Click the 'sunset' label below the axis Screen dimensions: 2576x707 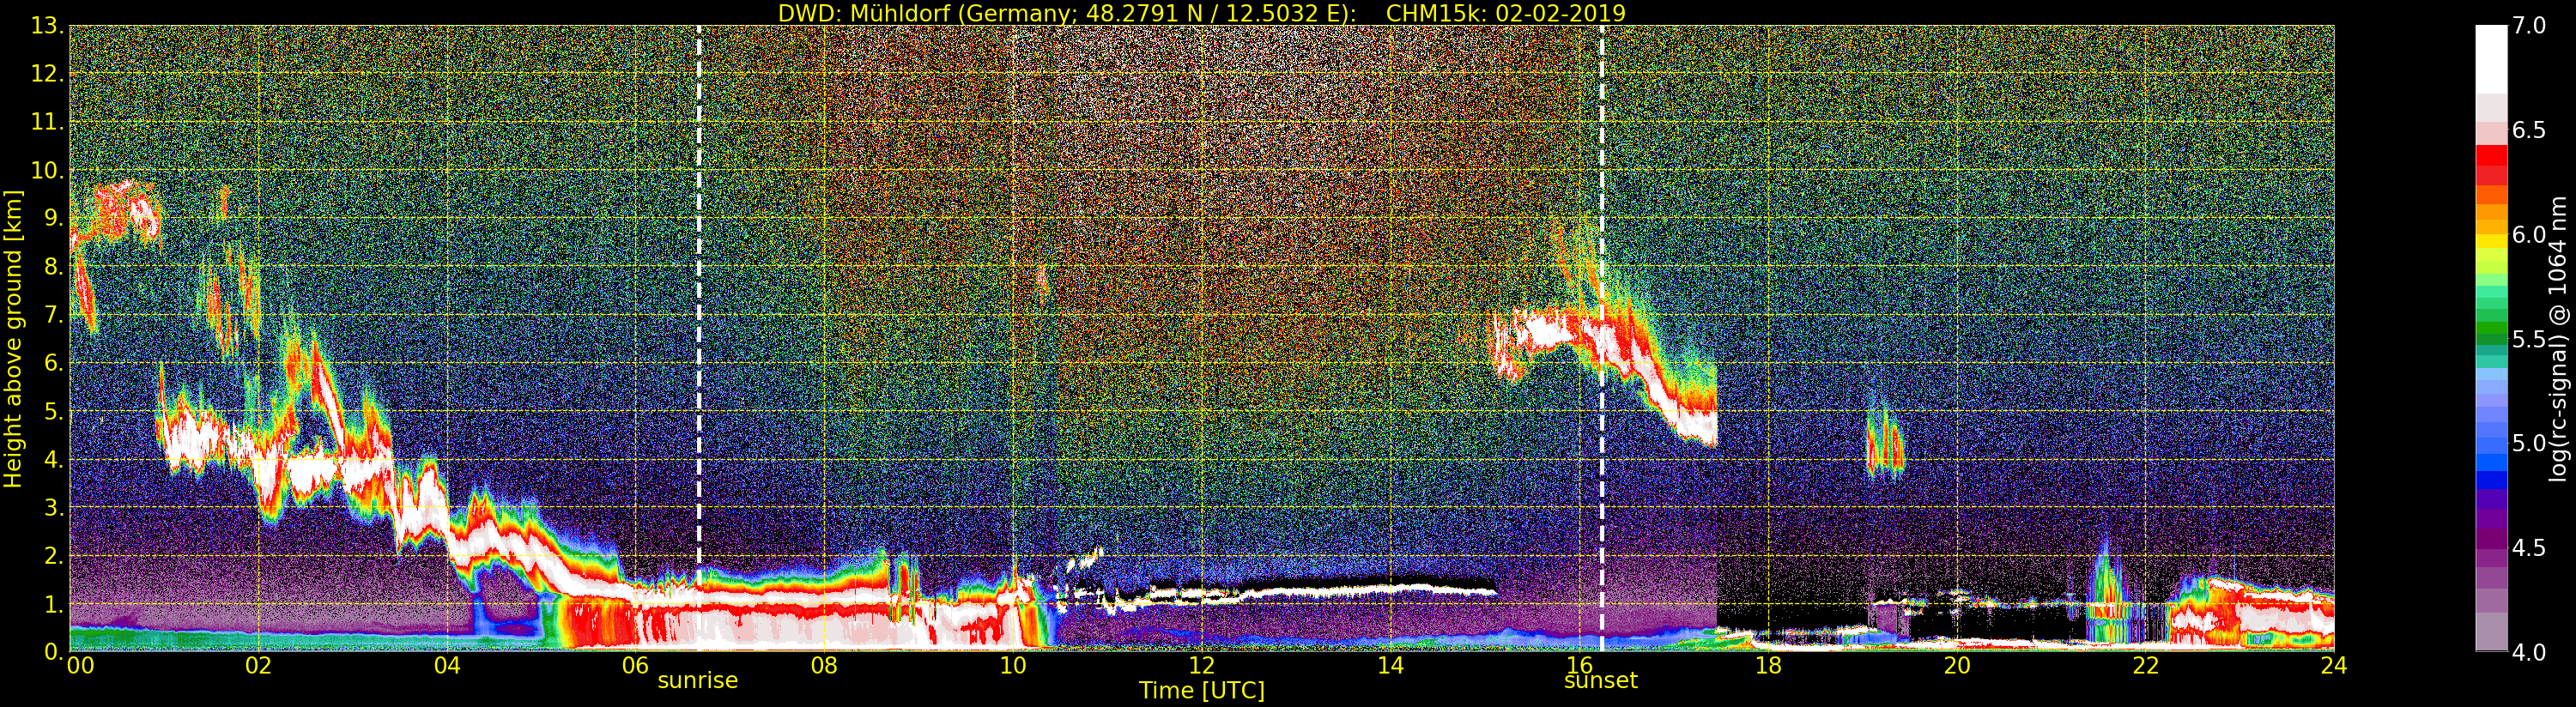[1601, 680]
